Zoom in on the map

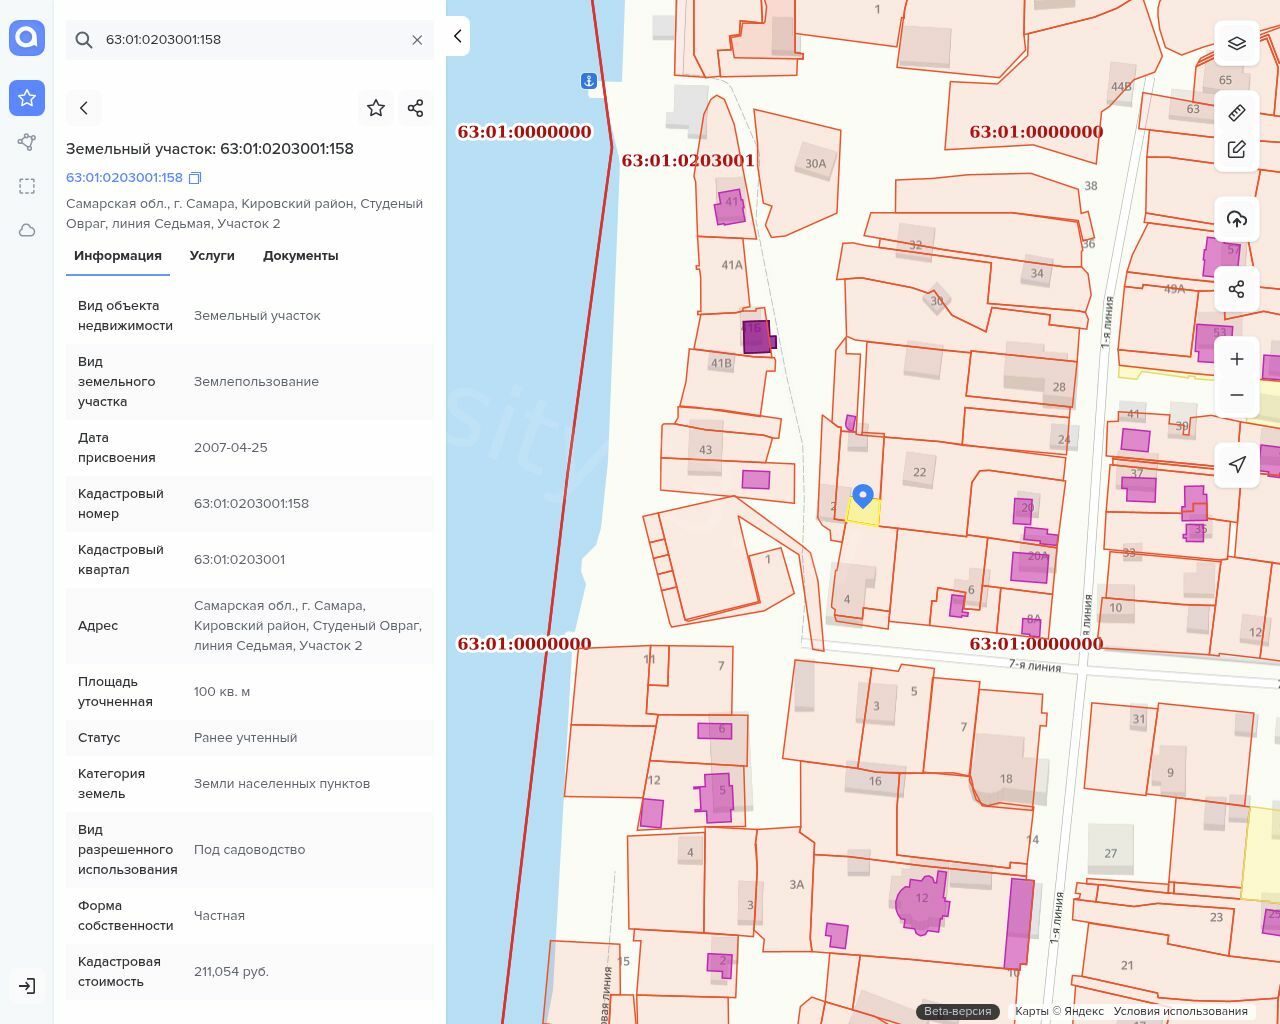[x=1237, y=359]
